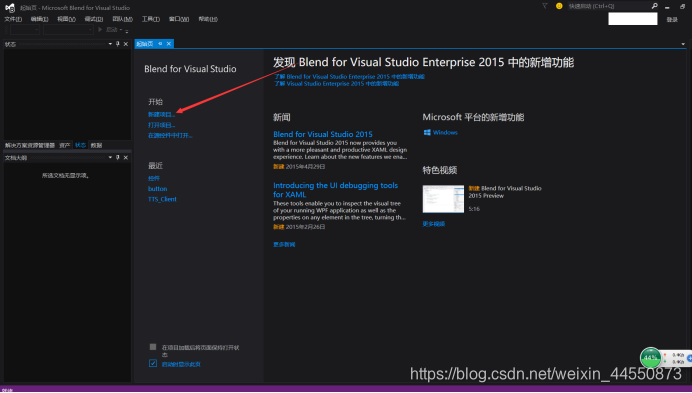Open the 帮助(H) menu

pyautogui.click(x=208, y=19)
